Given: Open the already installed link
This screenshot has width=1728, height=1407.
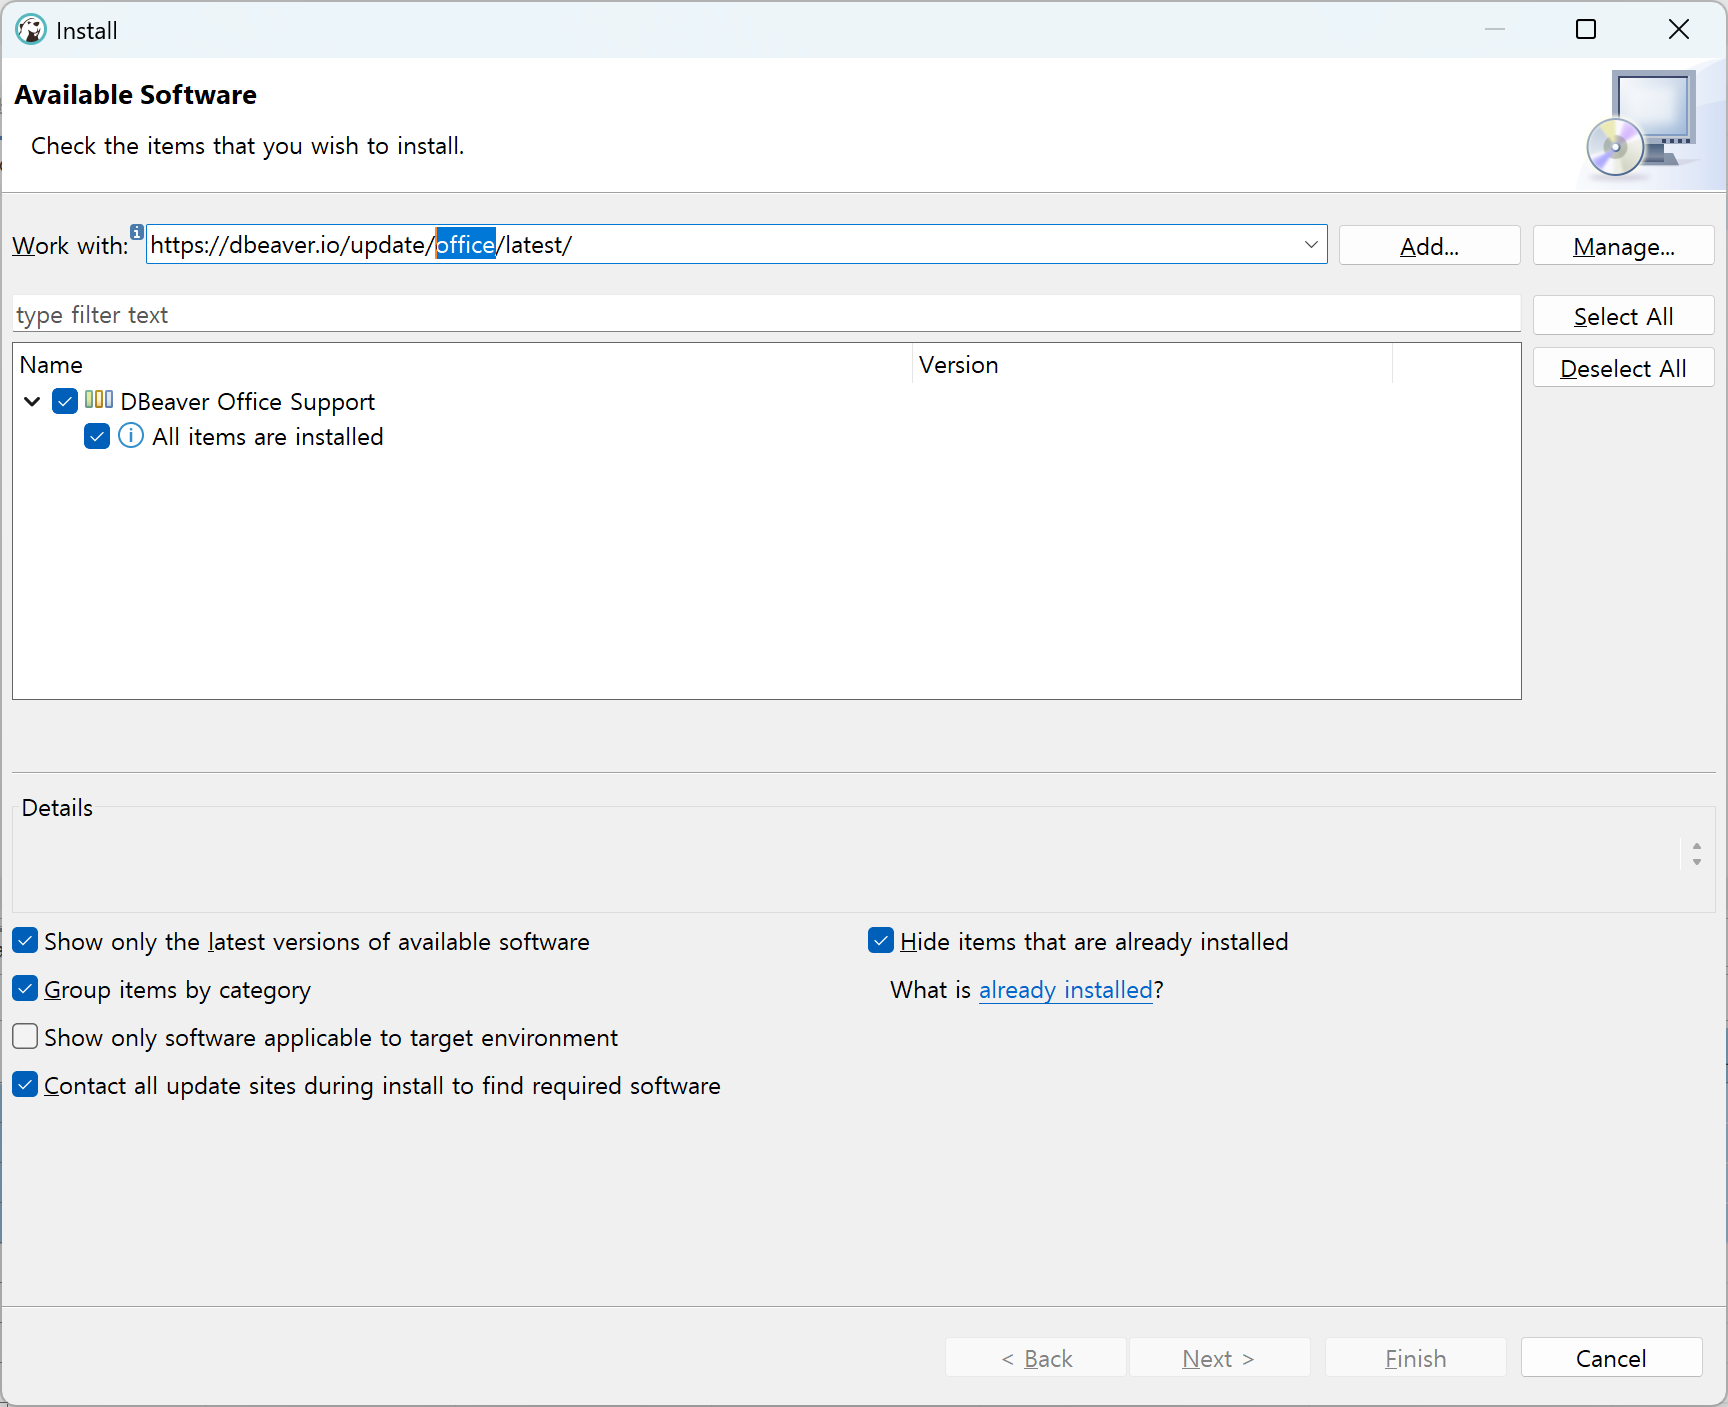Looking at the screenshot, I should 1066,990.
